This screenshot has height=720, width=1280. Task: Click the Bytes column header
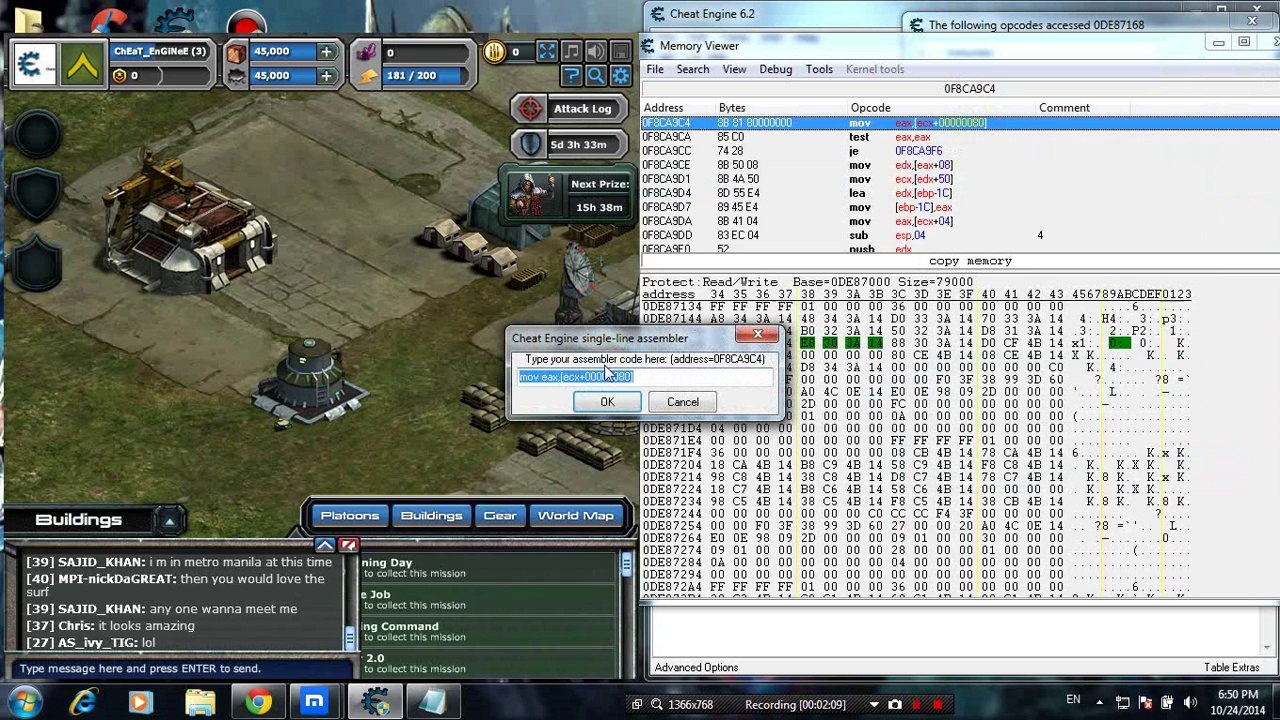(x=732, y=108)
